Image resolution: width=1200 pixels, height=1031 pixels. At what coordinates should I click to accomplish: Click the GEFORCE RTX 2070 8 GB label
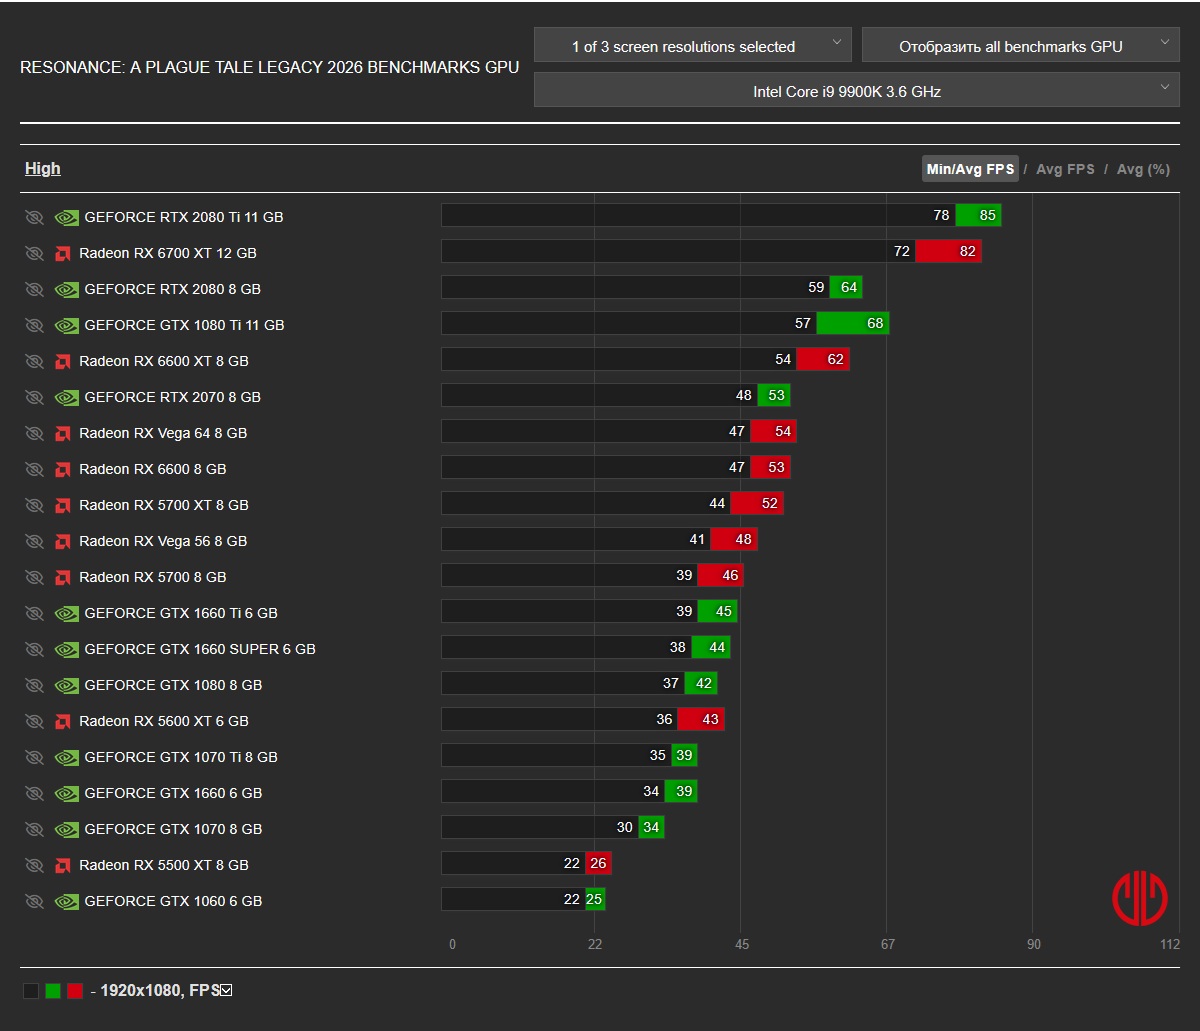tap(173, 397)
